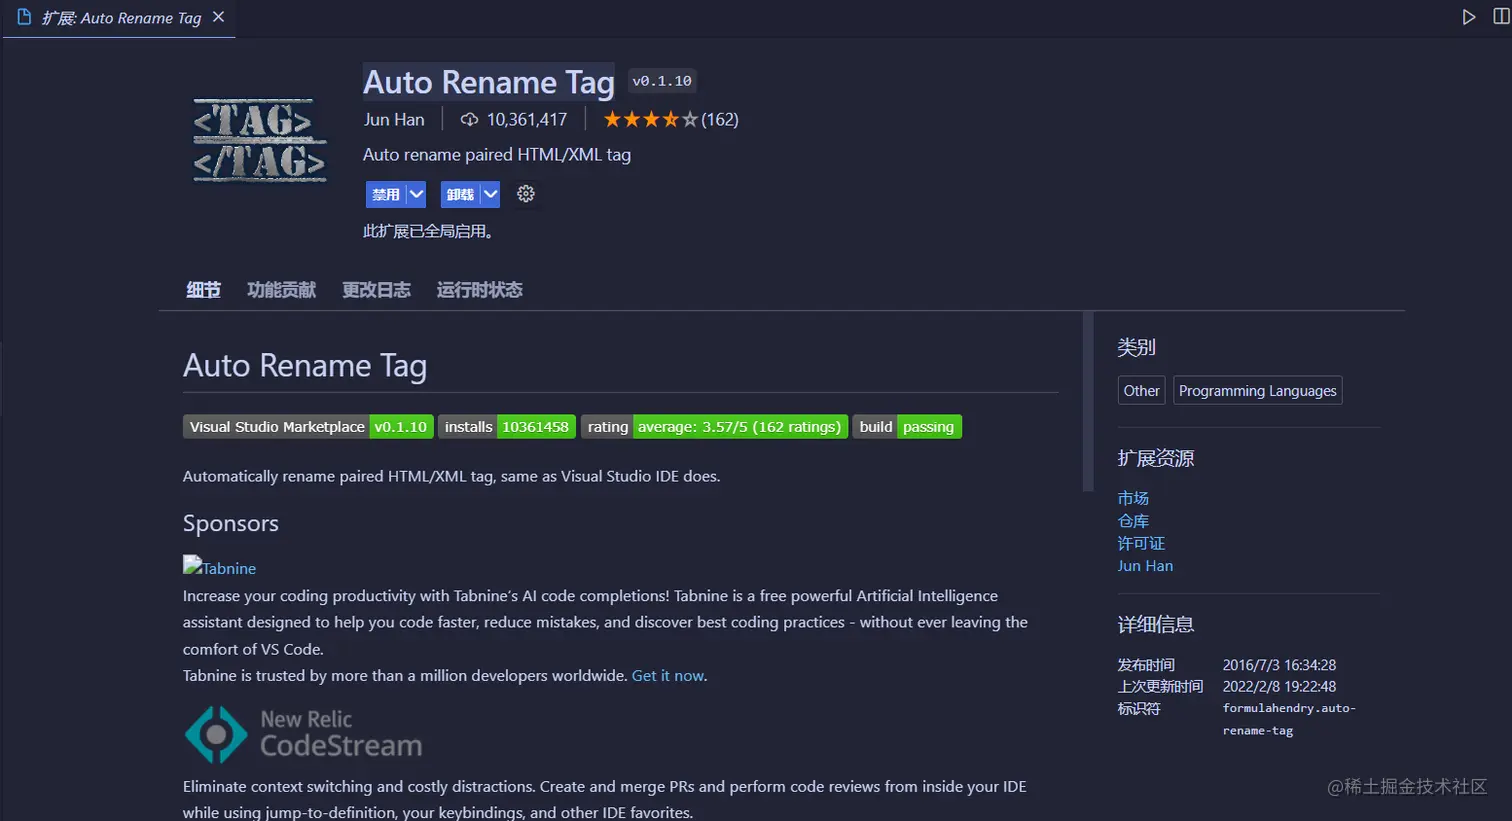Image resolution: width=1512 pixels, height=821 pixels.
Task: Open the extension settings gear icon
Action: (526, 194)
